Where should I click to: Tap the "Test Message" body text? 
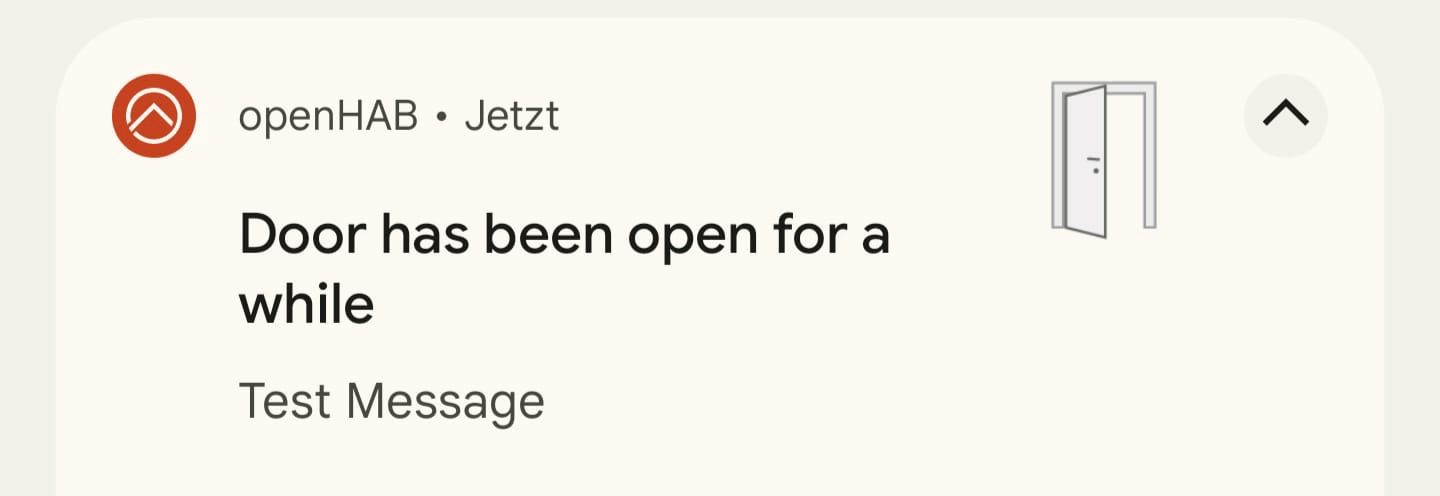tap(391, 402)
